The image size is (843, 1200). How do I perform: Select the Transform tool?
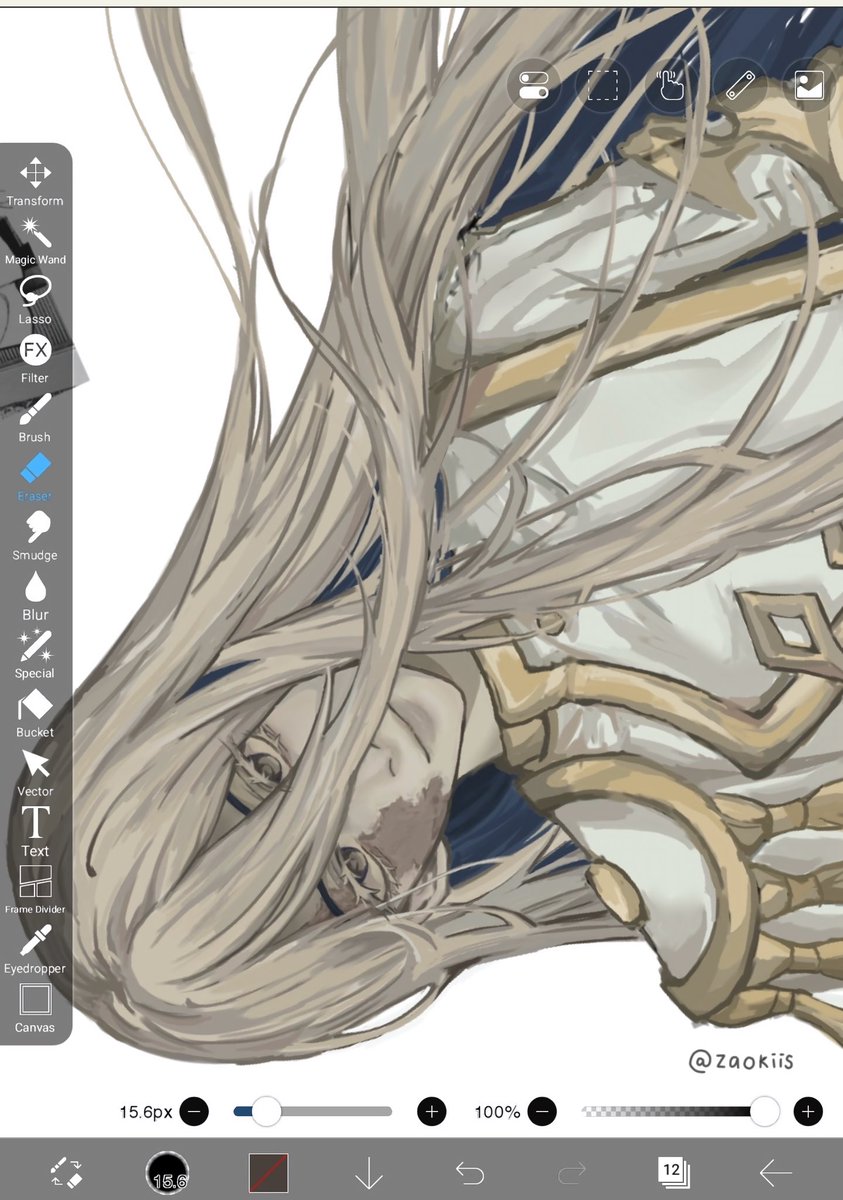tap(35, 182)
